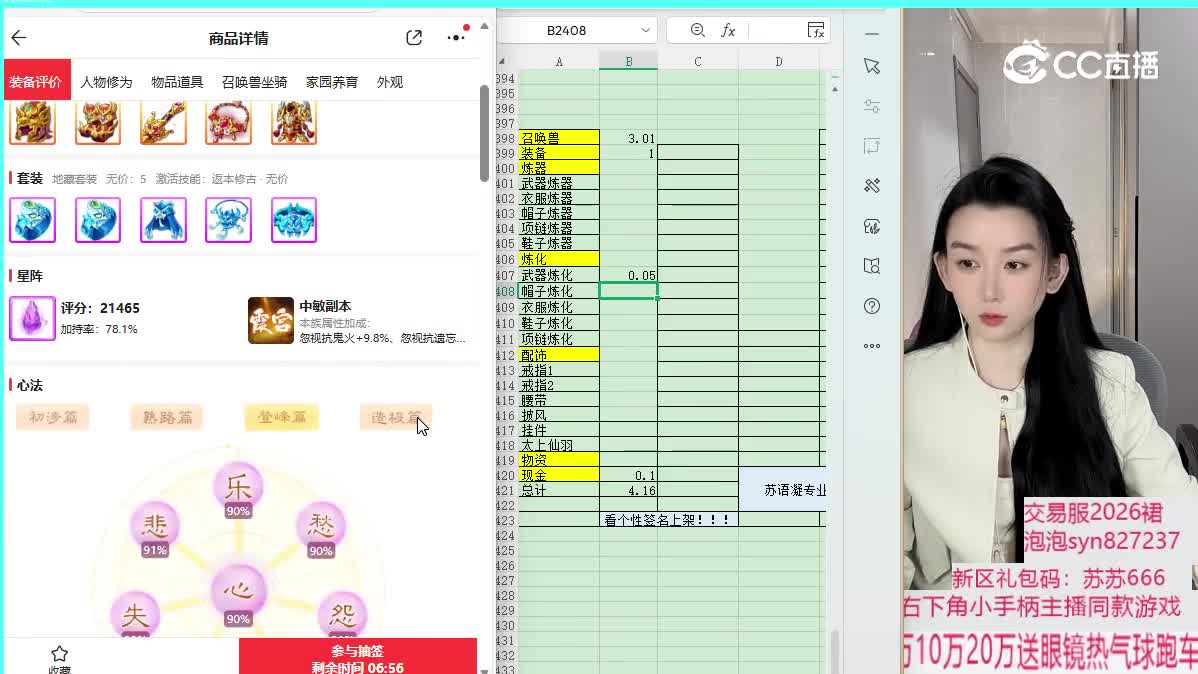Expand the B2408 name box dropdown
The image size is (1198, 674).
[646, 31]
